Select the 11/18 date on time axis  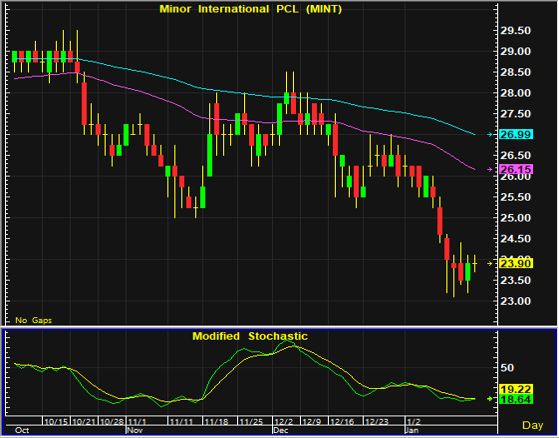[x=216, y=422]
